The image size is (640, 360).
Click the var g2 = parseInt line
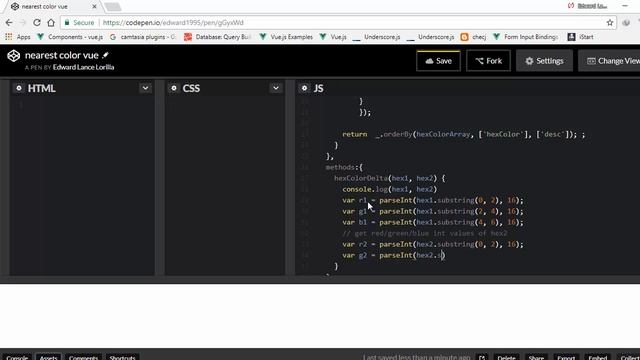[394, 256]
